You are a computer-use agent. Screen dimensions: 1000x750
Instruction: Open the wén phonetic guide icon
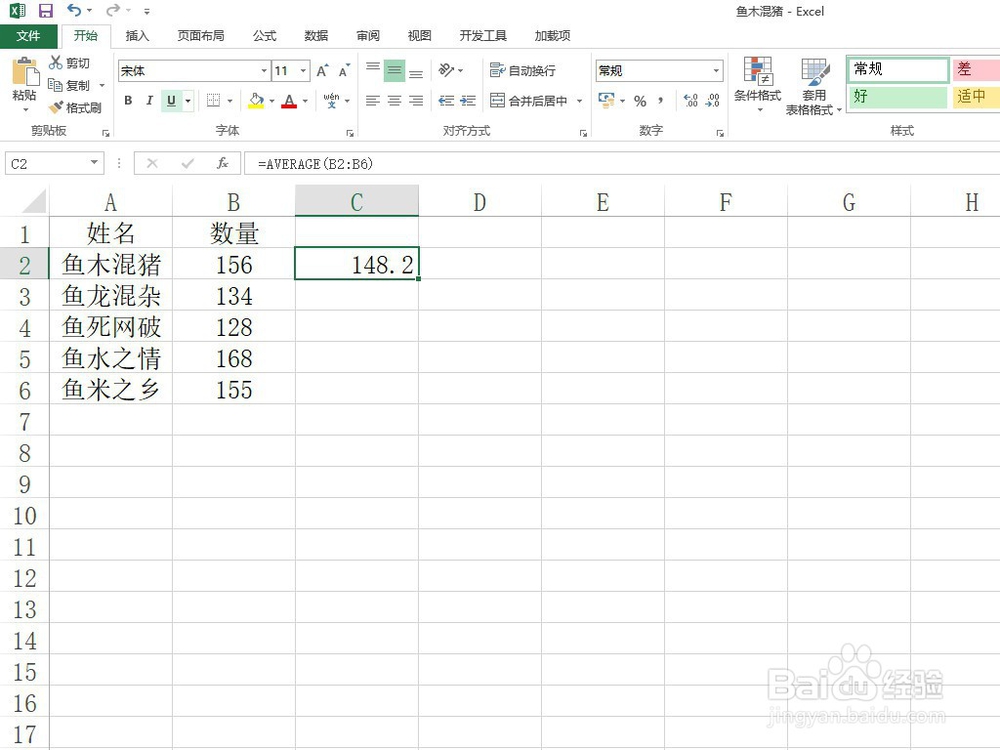pos(331,100)
